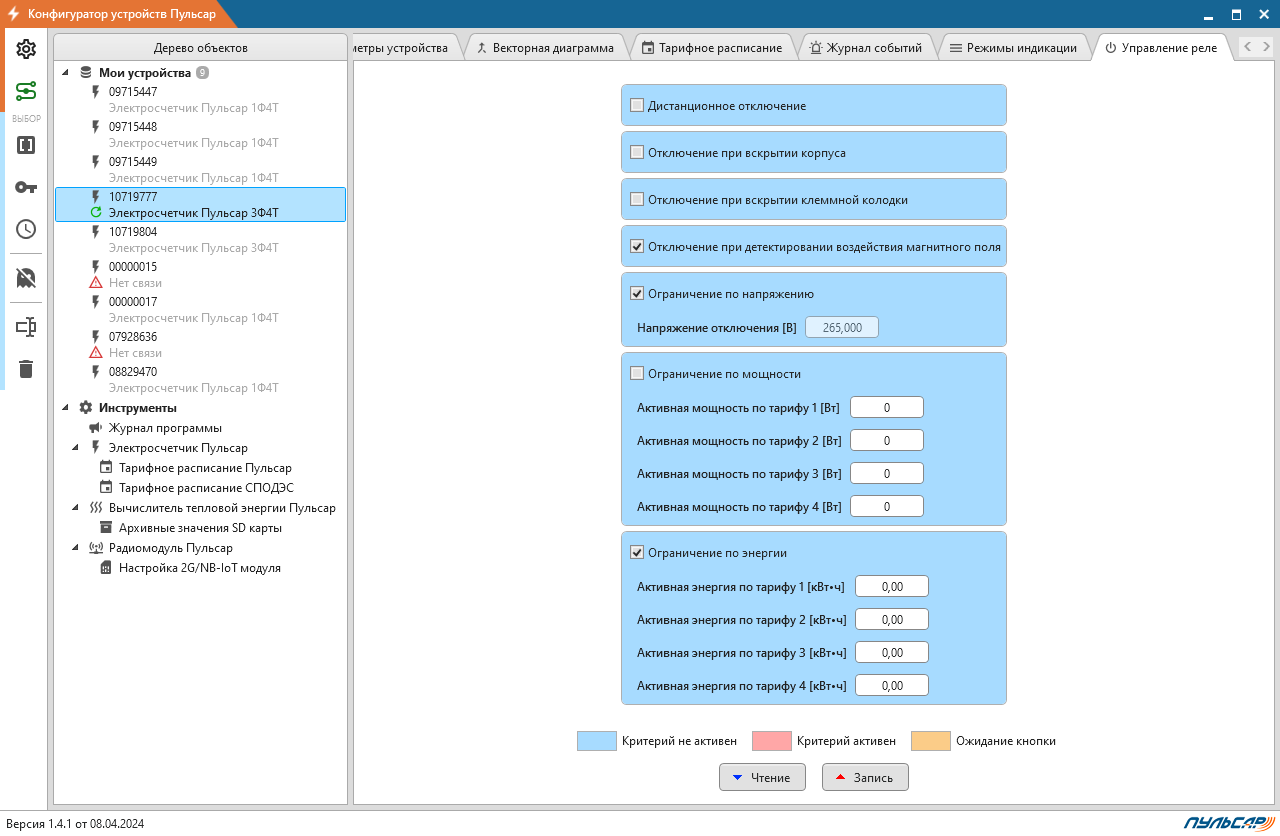Click the red warning triangle under 07928636
The image size is (1280, 836).
[x=96, y=353]
